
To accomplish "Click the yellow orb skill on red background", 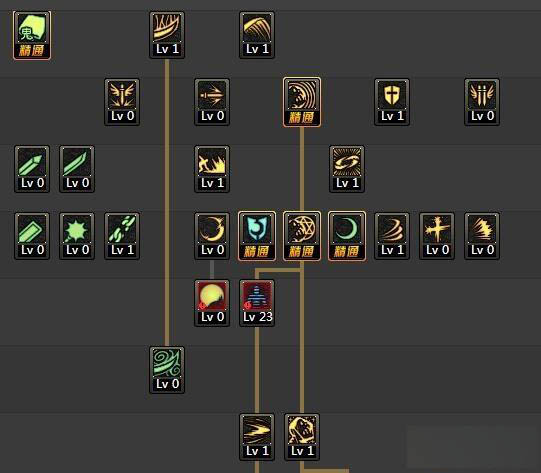I will (x=212, y=303).
